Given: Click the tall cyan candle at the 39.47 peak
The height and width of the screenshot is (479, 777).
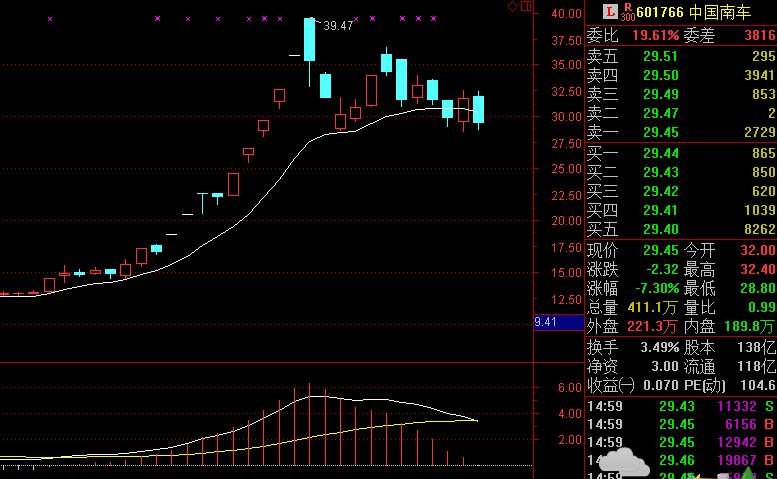Looking at the screenshot, I should tap(309, 40).
